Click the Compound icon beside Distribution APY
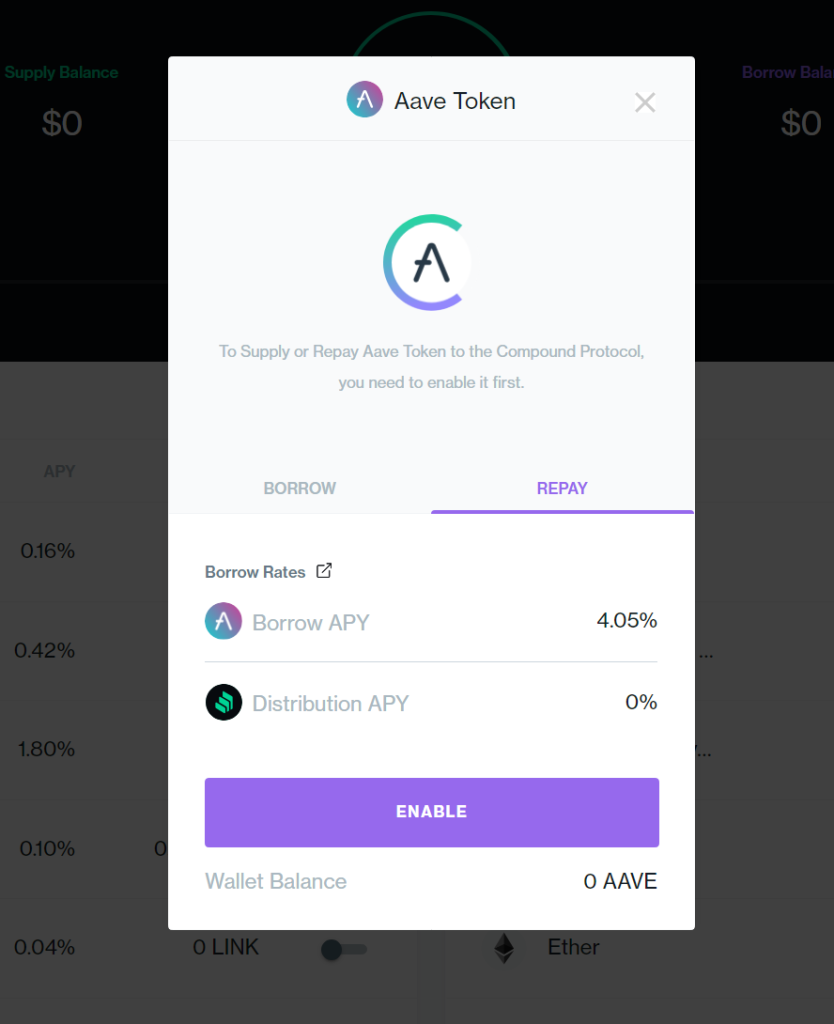 pos(224,702)
